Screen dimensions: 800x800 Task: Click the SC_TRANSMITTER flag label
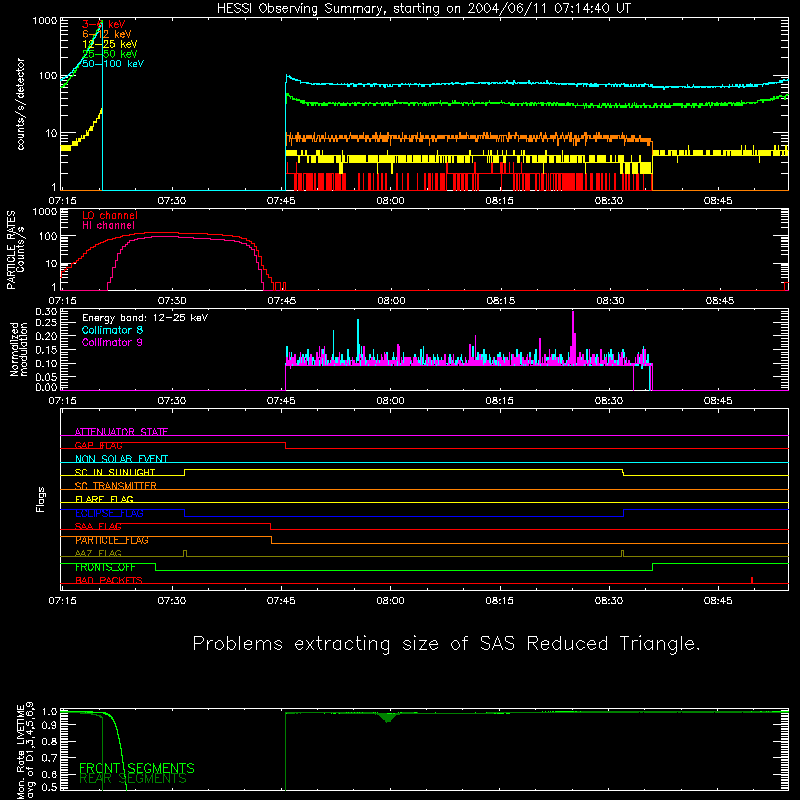115,486
